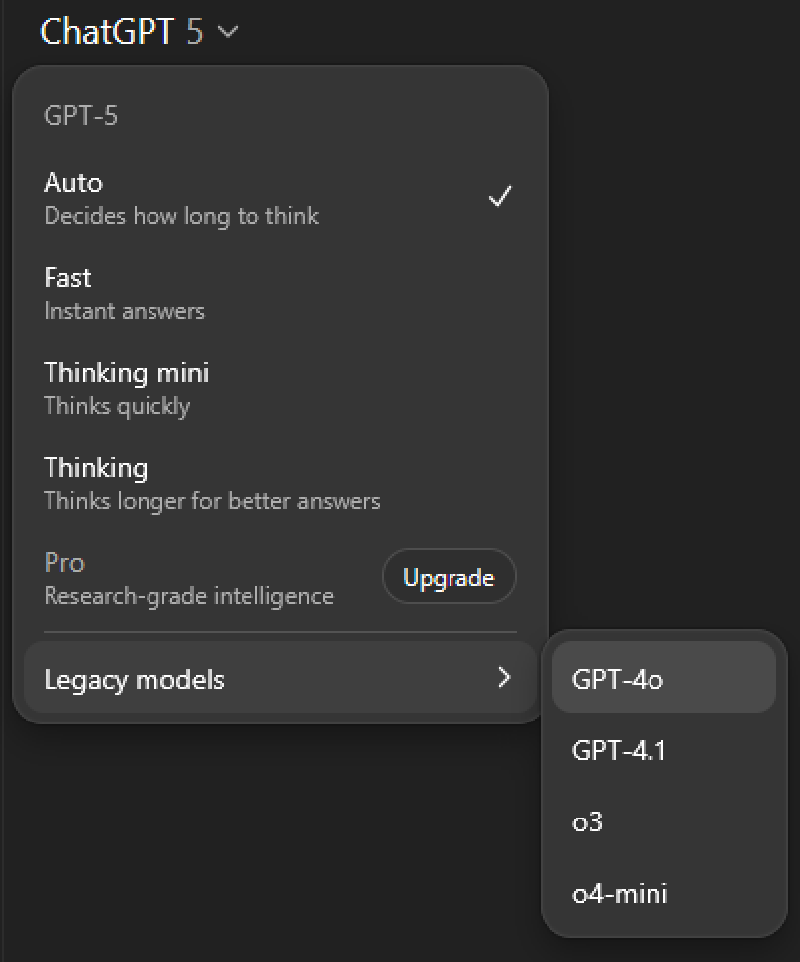Click the Pro research-grade intelligence entry

pos(189,579)
